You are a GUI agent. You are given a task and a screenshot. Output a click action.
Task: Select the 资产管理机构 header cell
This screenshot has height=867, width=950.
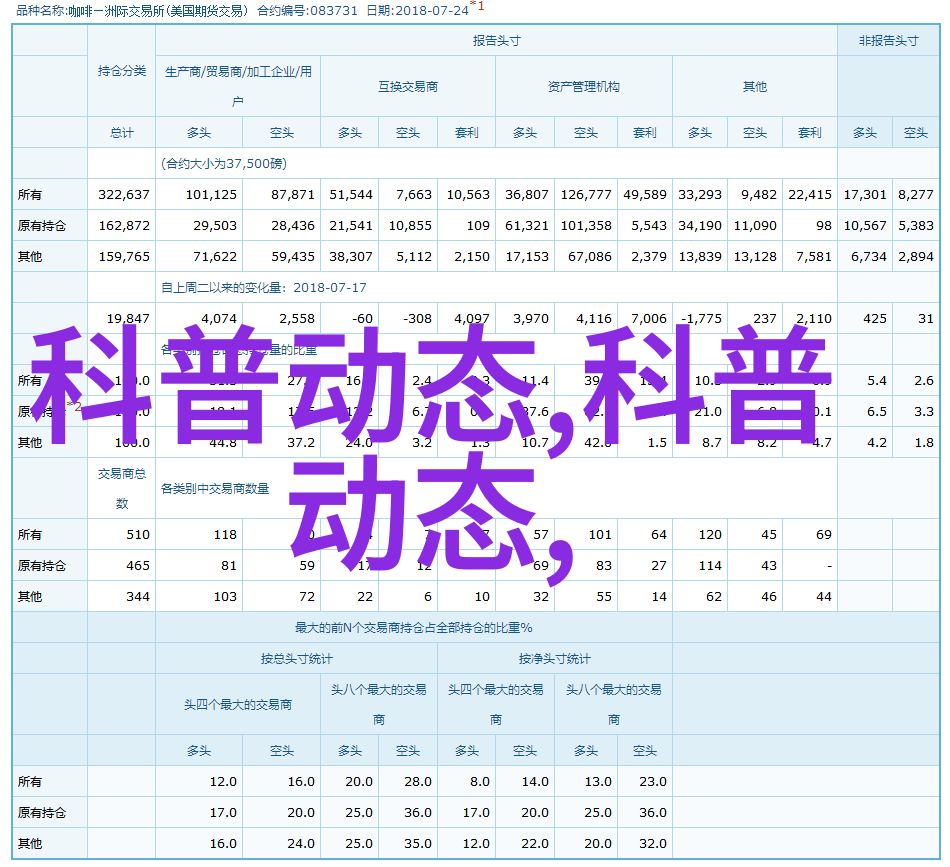coord(583,87)
